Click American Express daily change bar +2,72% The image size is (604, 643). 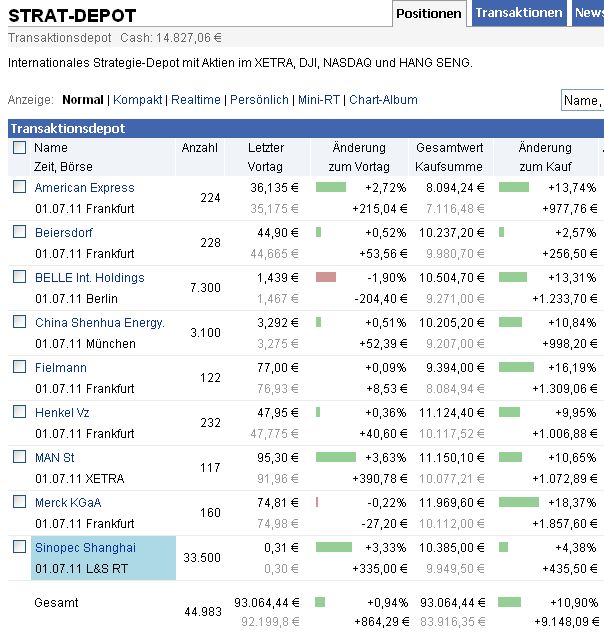pyautogui.click(x=331, y=187)
